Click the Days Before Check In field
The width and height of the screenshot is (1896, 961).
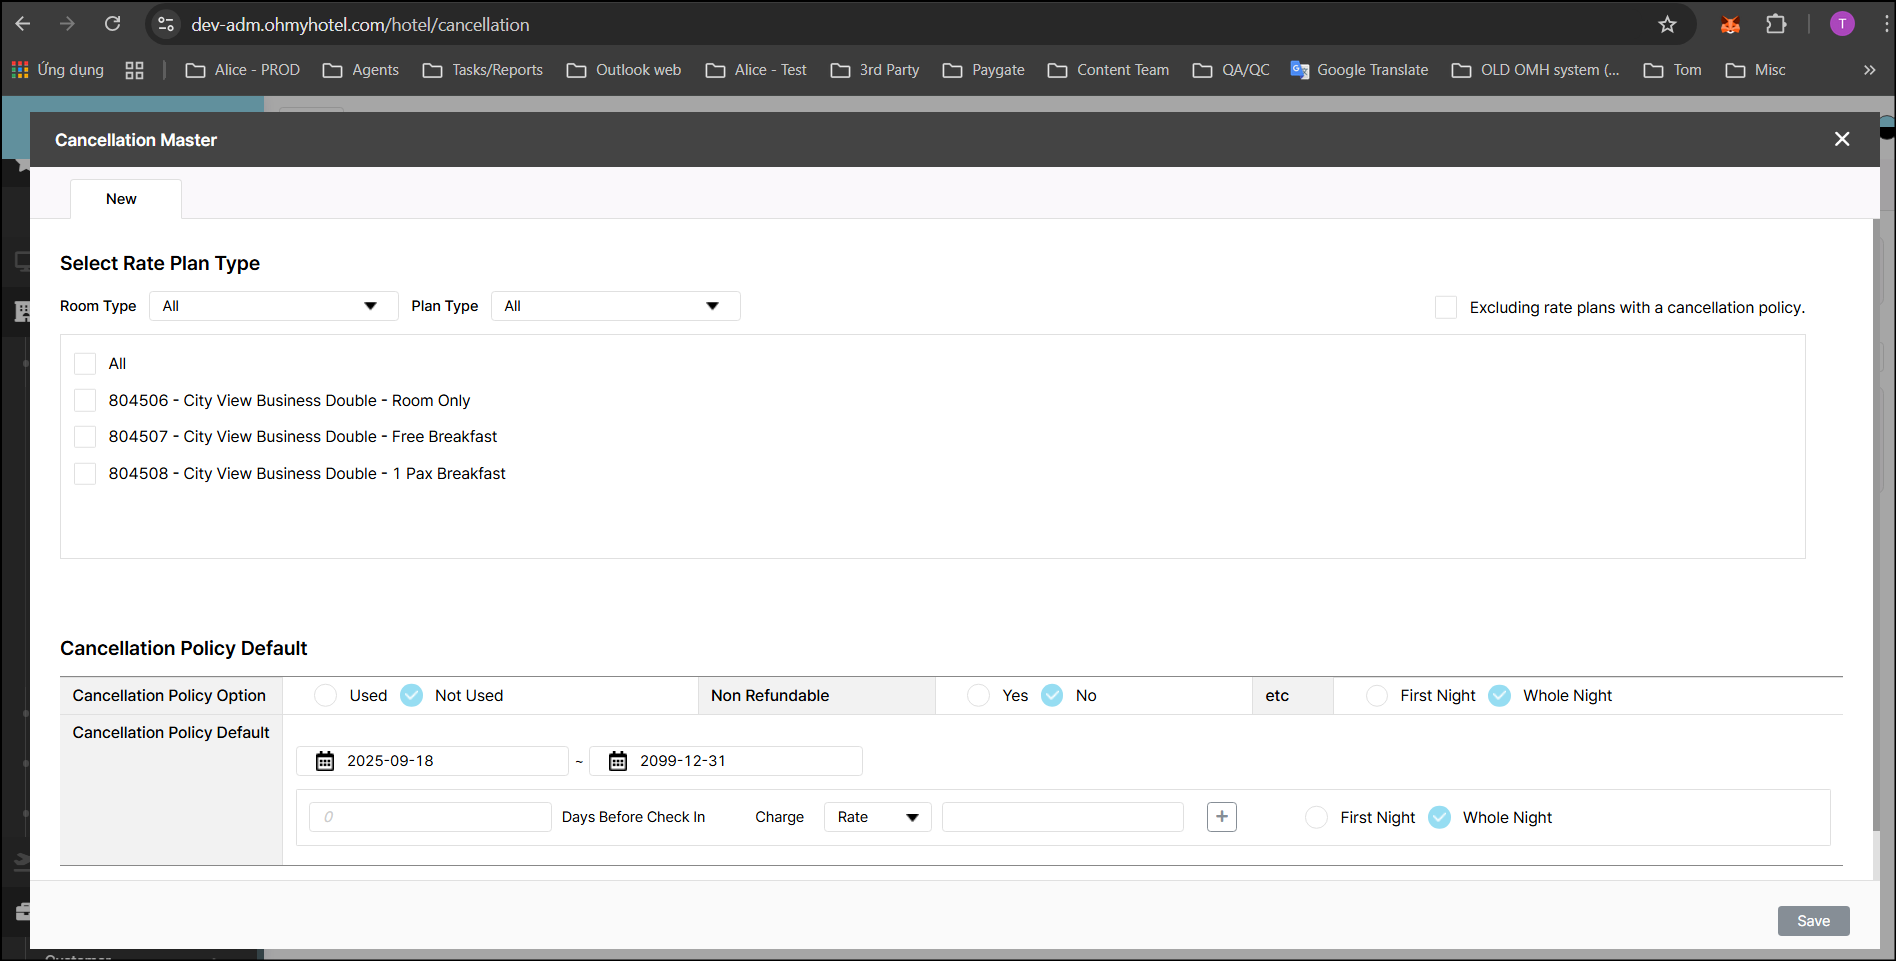tap(430, 817)
